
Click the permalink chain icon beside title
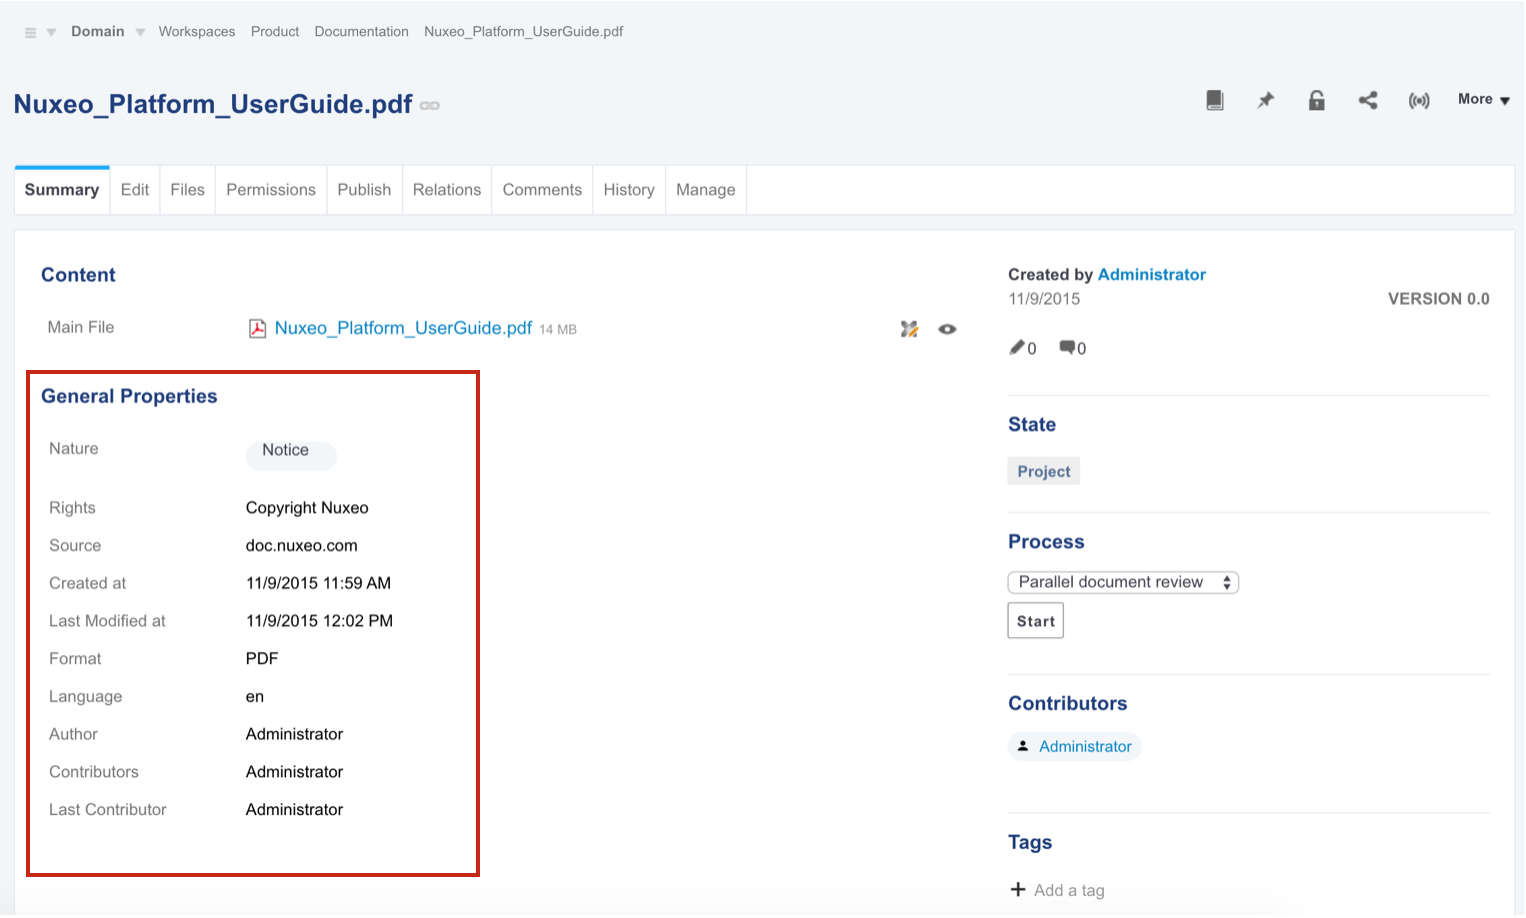point(430,106)
